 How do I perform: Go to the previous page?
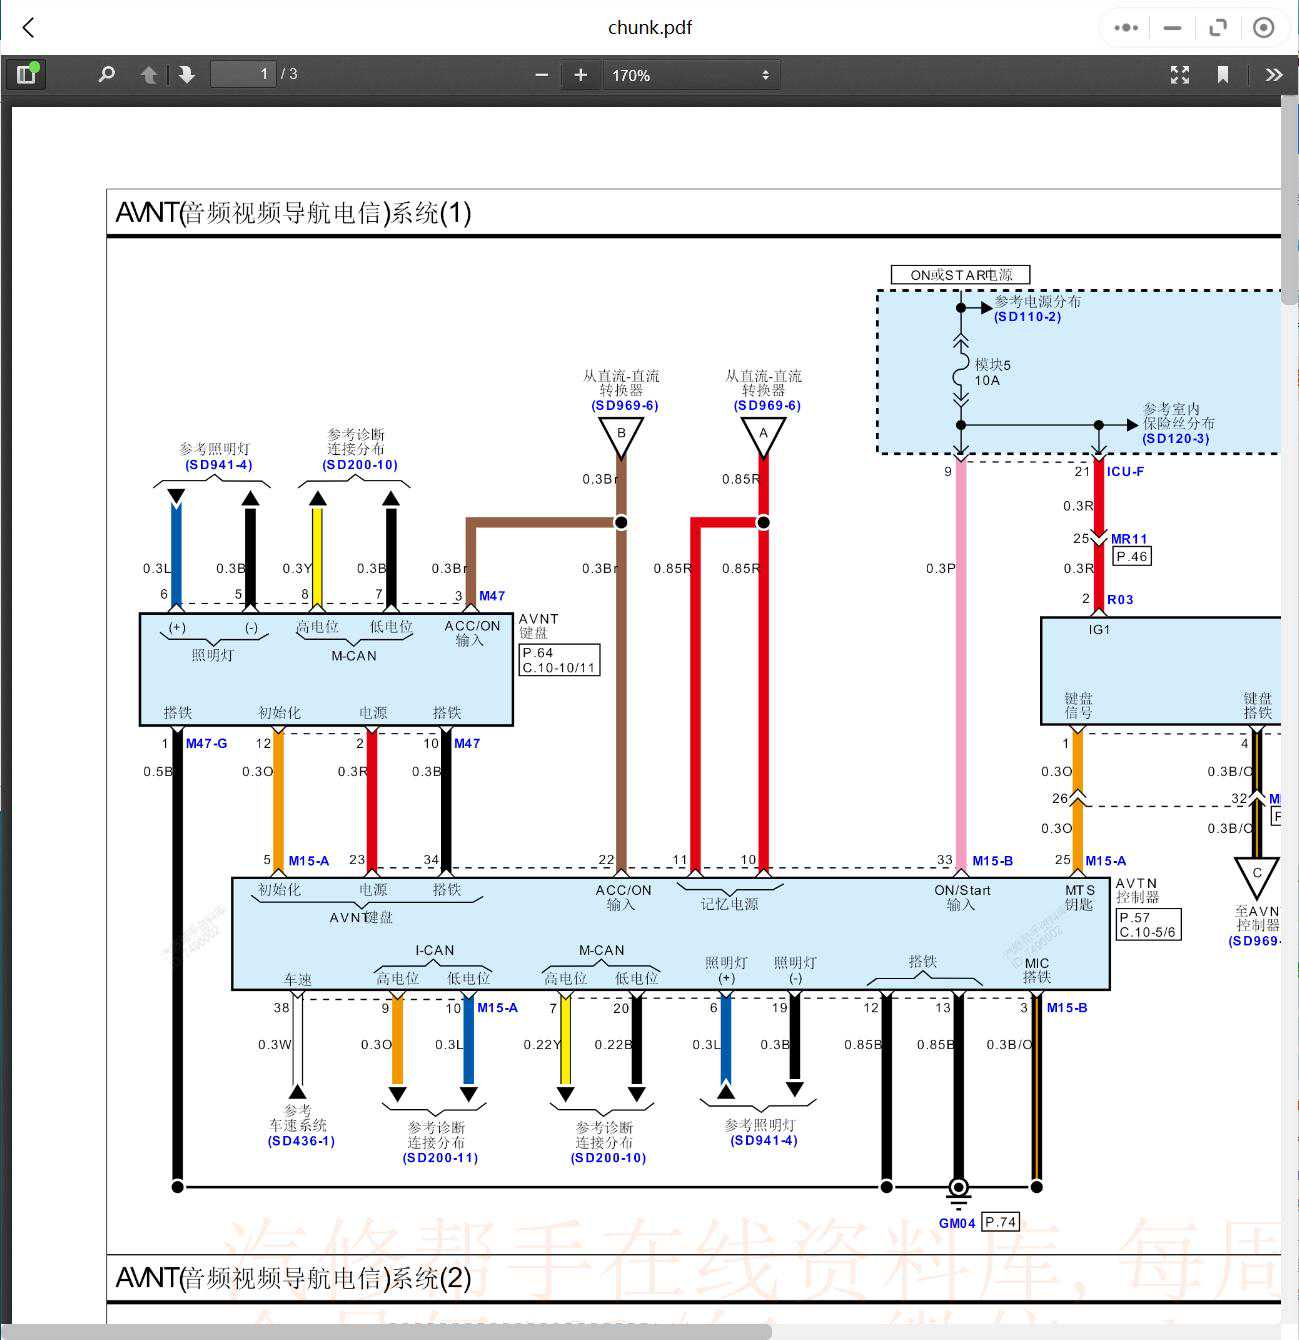[x=148, y=74]
